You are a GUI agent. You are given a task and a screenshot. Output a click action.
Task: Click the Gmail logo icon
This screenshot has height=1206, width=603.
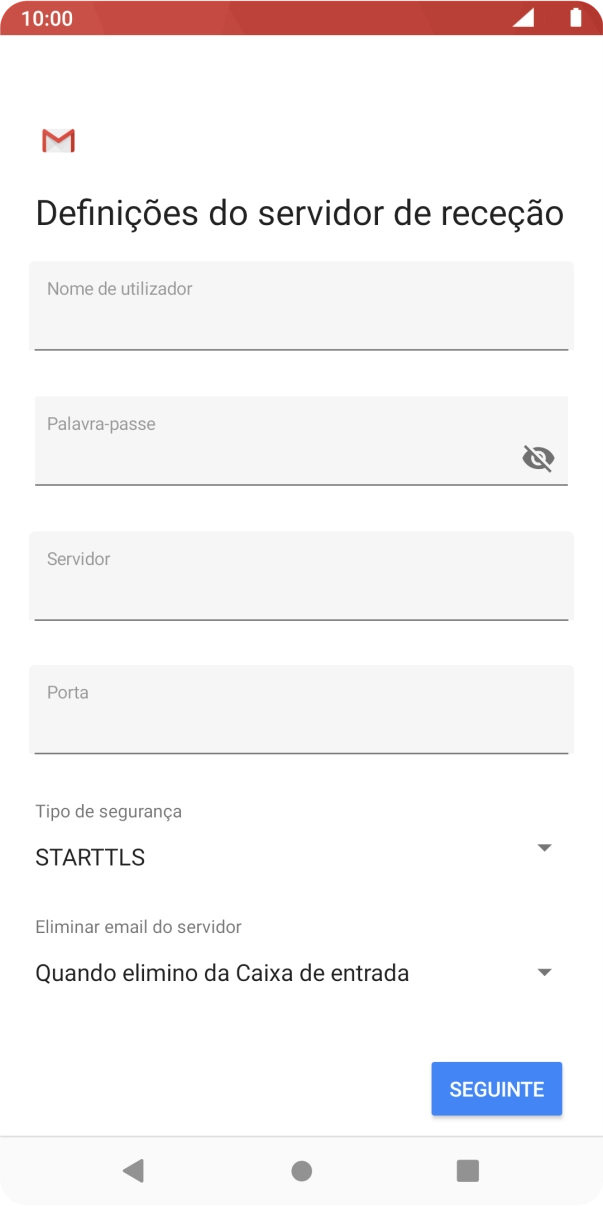coord(57,140)
